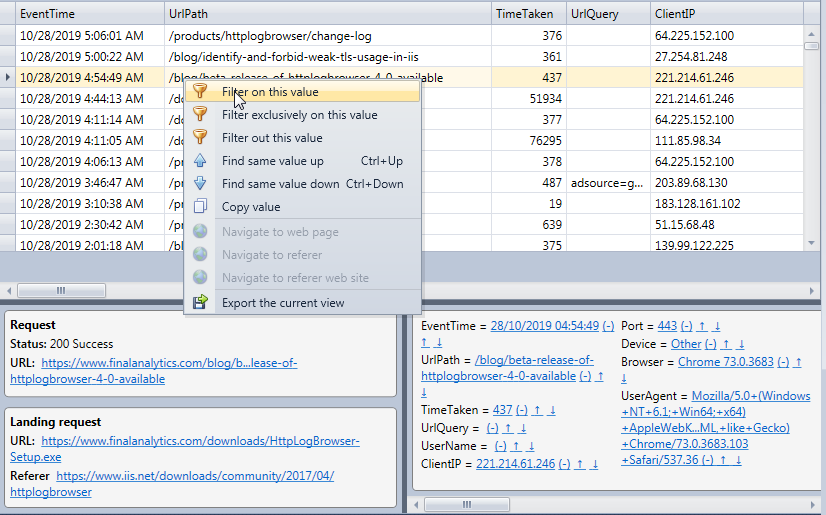Screen dimensions: 826x515
Task: Click up arrow next to Device Other
Action: point(726,344)
